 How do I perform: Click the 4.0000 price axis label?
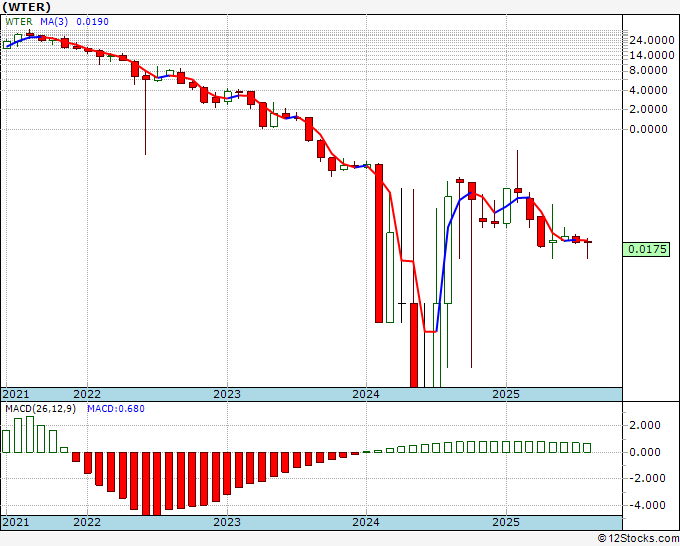(x=649, y=90)
